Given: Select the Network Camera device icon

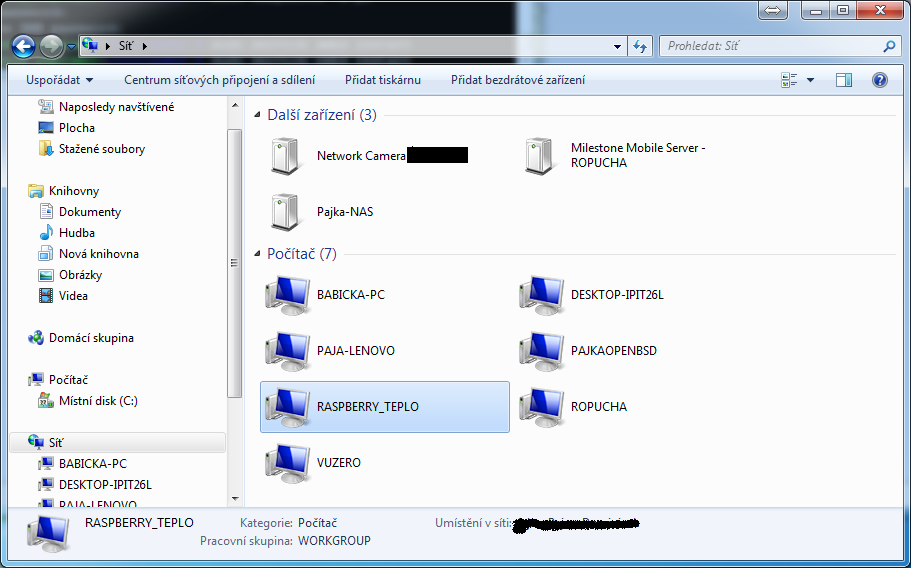Looking at the screenshot, I should tap(286, 156).
